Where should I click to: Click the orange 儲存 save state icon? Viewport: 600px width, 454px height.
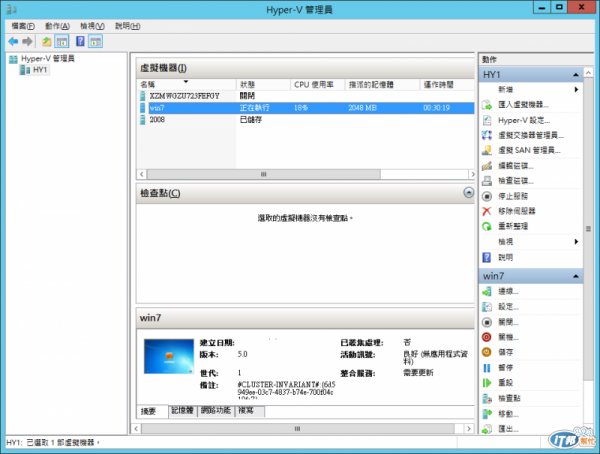tap(486, 352)
